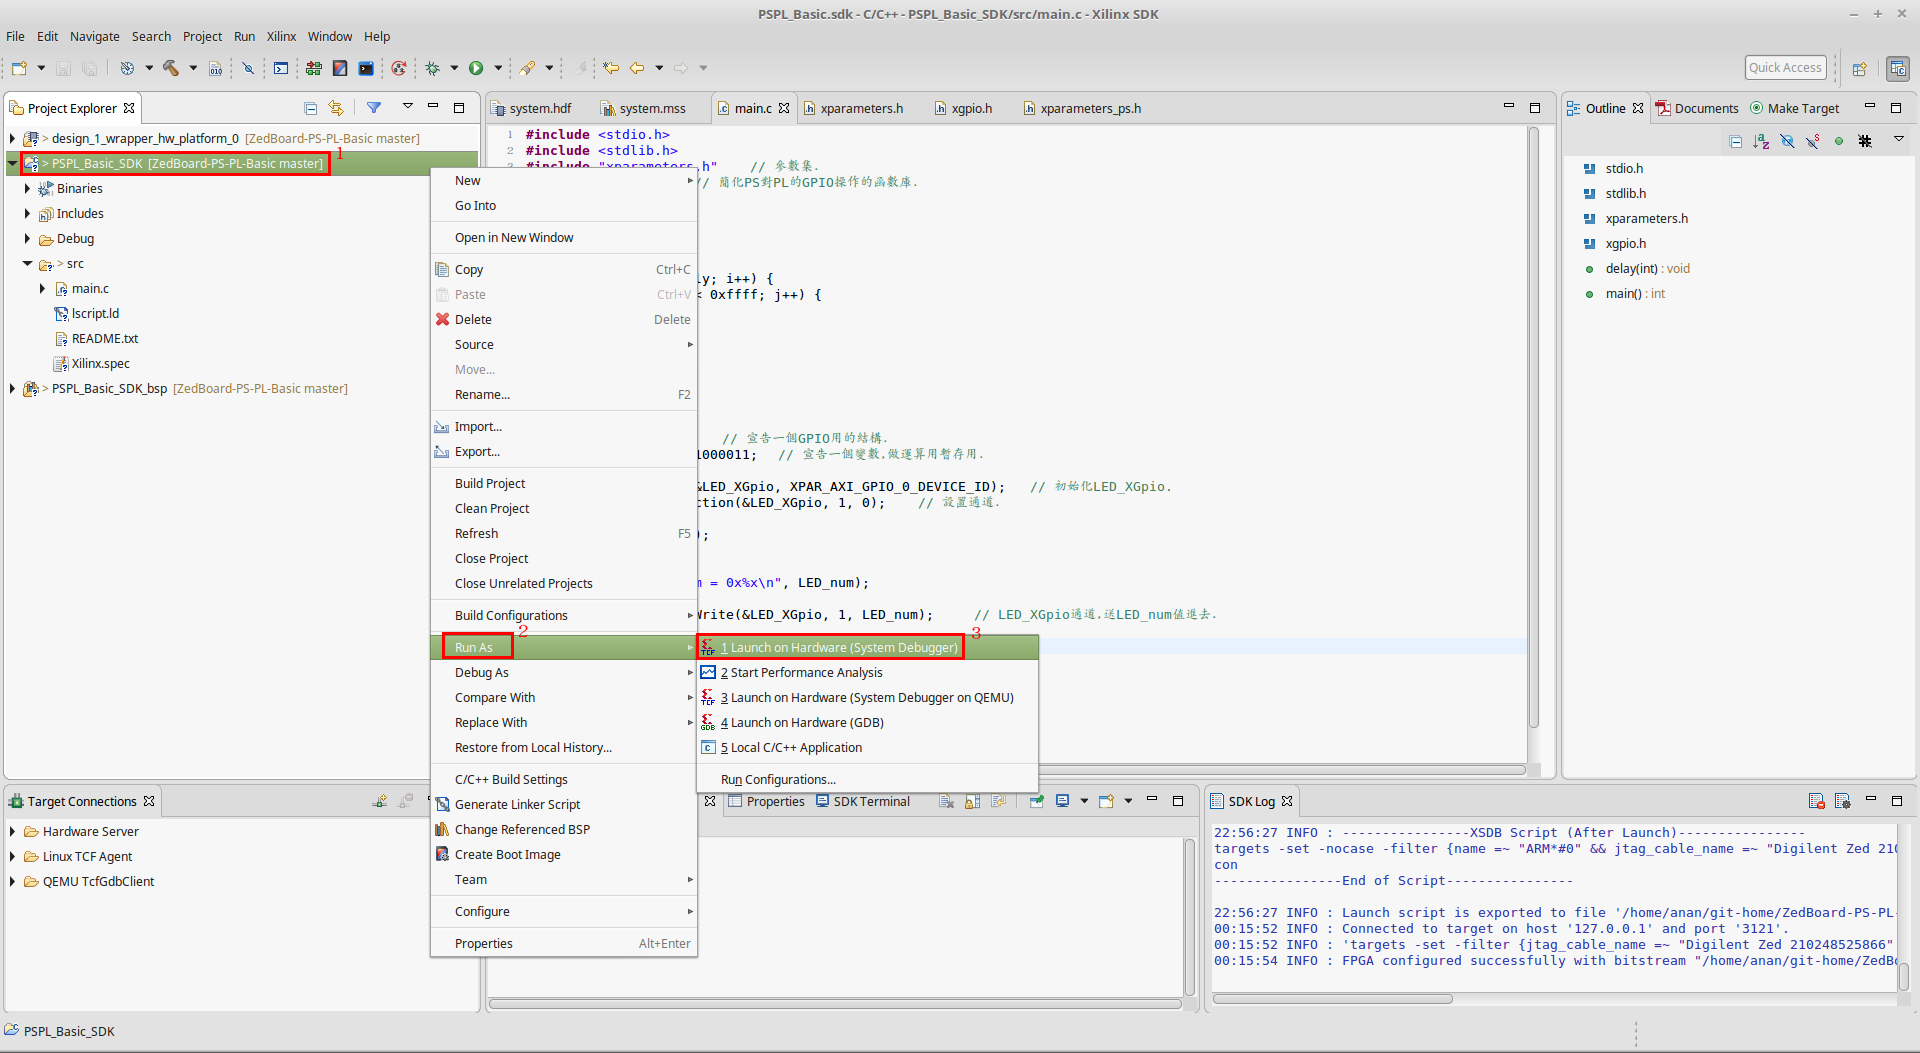
Task: Toggle Hide Inactive Elements in Outline
Action: [1865, 141]
